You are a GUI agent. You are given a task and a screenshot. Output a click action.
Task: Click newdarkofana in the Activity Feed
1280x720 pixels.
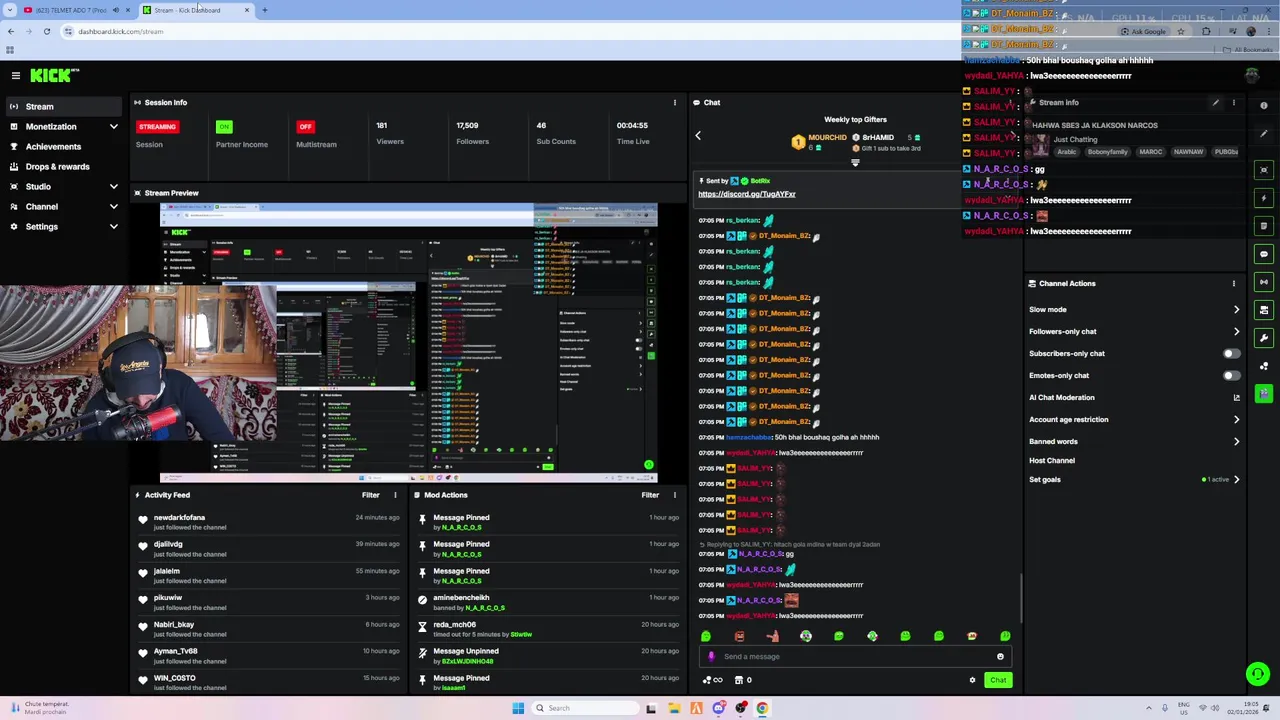(x=179, y=518)
